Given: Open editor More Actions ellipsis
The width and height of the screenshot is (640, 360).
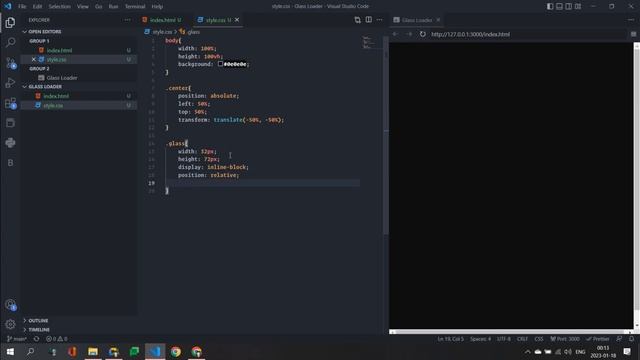Looking at the screenshot, I should tap(380, 20).
